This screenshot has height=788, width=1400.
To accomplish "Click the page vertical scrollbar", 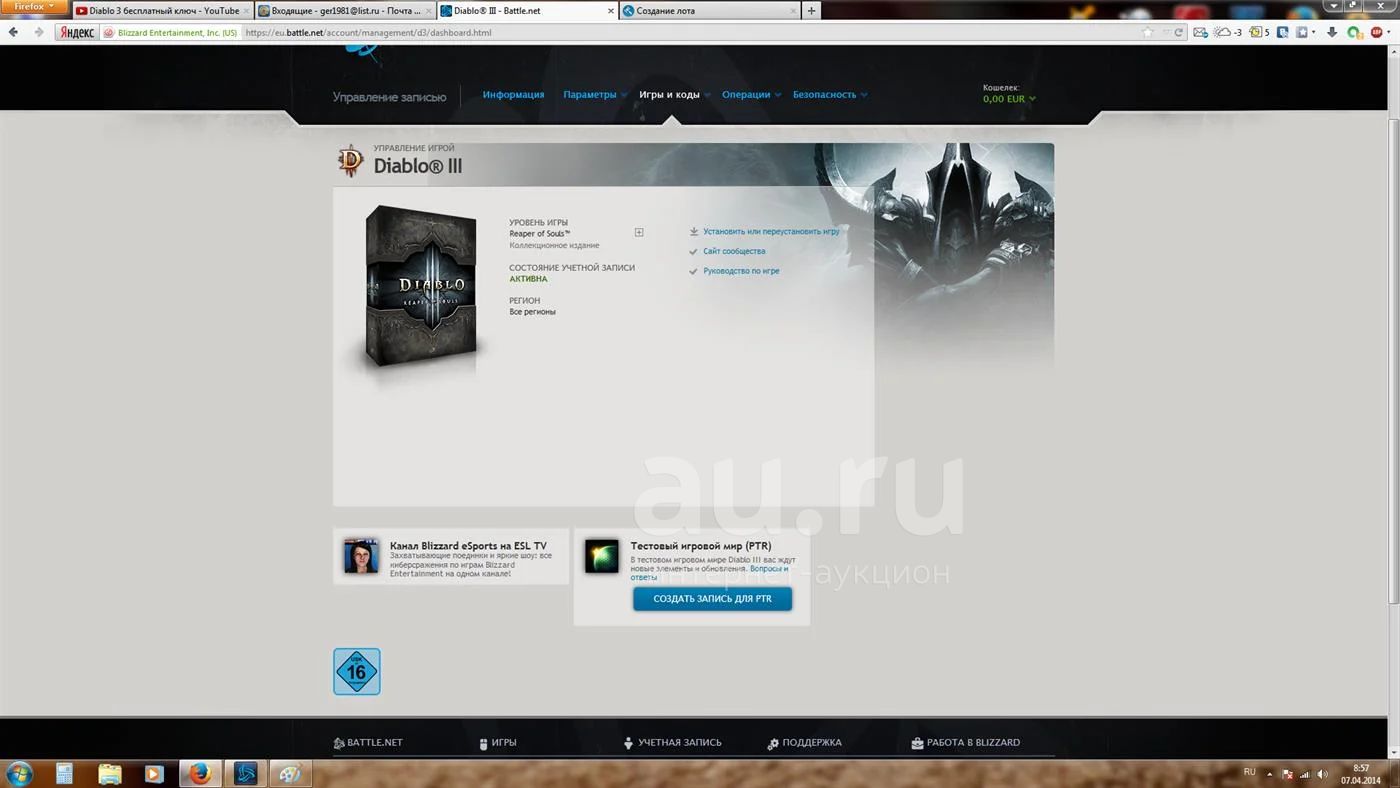I will (1394, 360).
